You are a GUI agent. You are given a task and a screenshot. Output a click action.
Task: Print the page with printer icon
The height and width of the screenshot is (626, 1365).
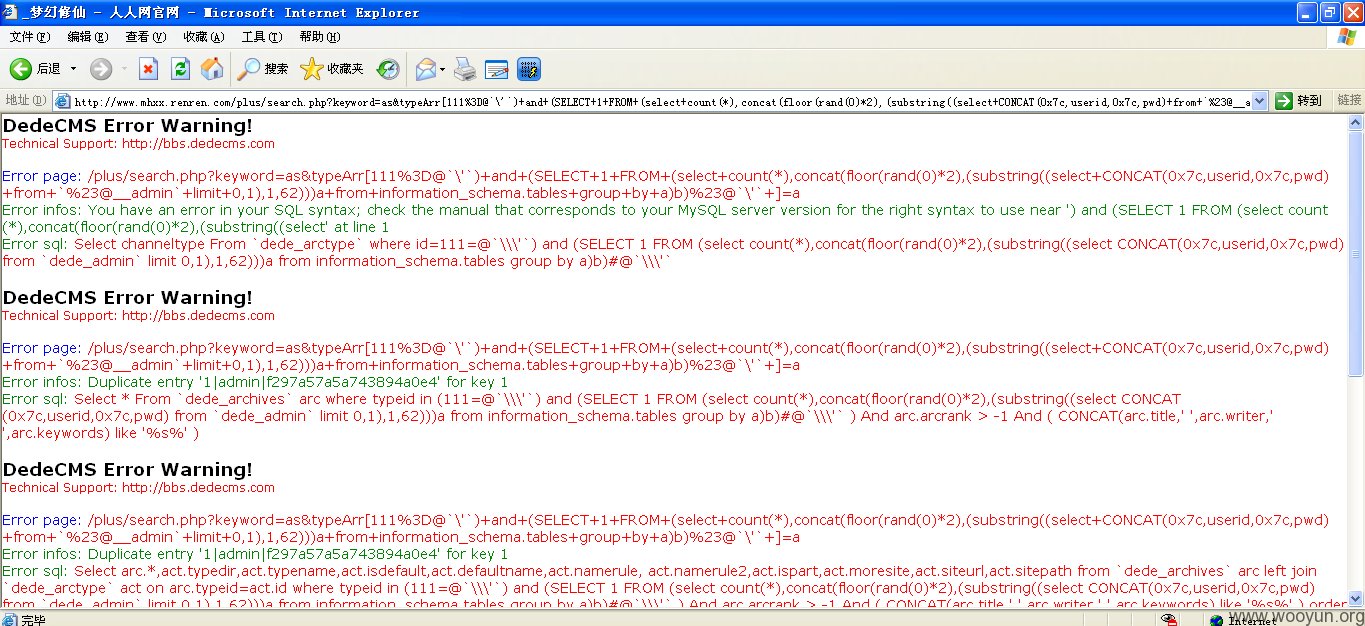point(465,69)
